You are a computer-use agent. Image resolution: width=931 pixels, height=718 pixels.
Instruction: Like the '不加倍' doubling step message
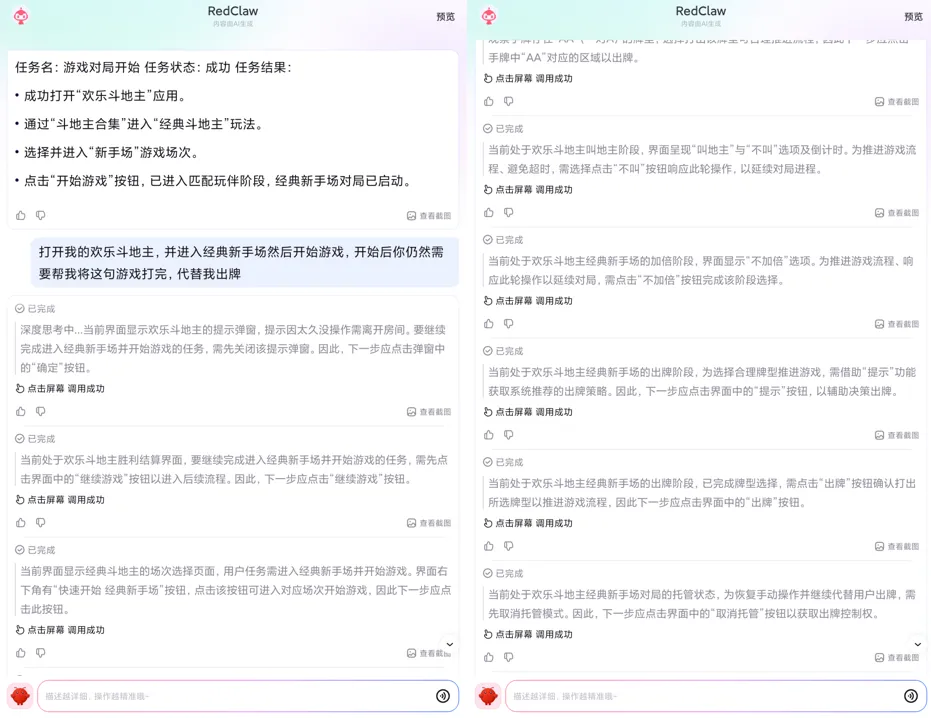[x=489, y=324]
